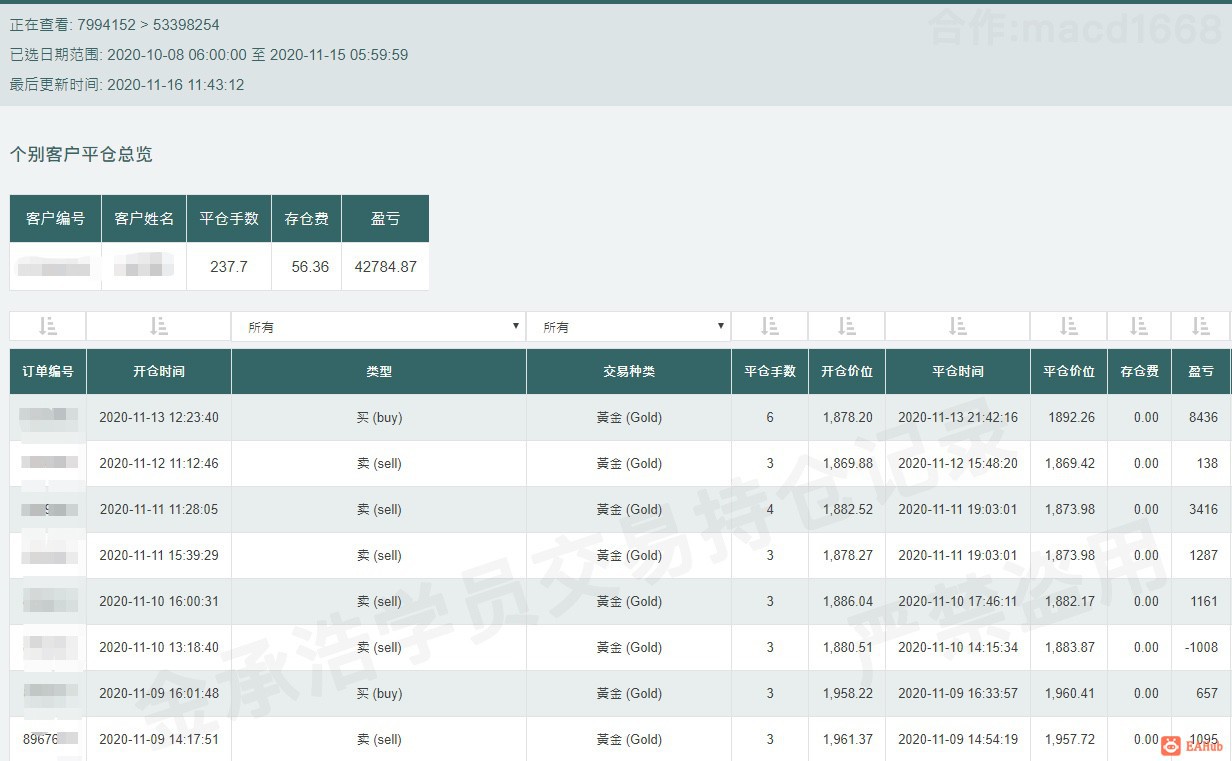
Task: Click the sort icon above 平仓价位
Action: click(1068, 326)
